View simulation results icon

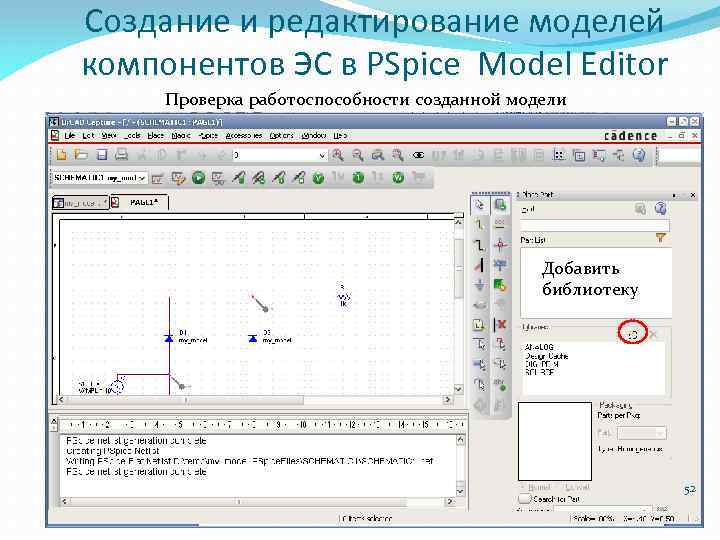click(218, 178)
